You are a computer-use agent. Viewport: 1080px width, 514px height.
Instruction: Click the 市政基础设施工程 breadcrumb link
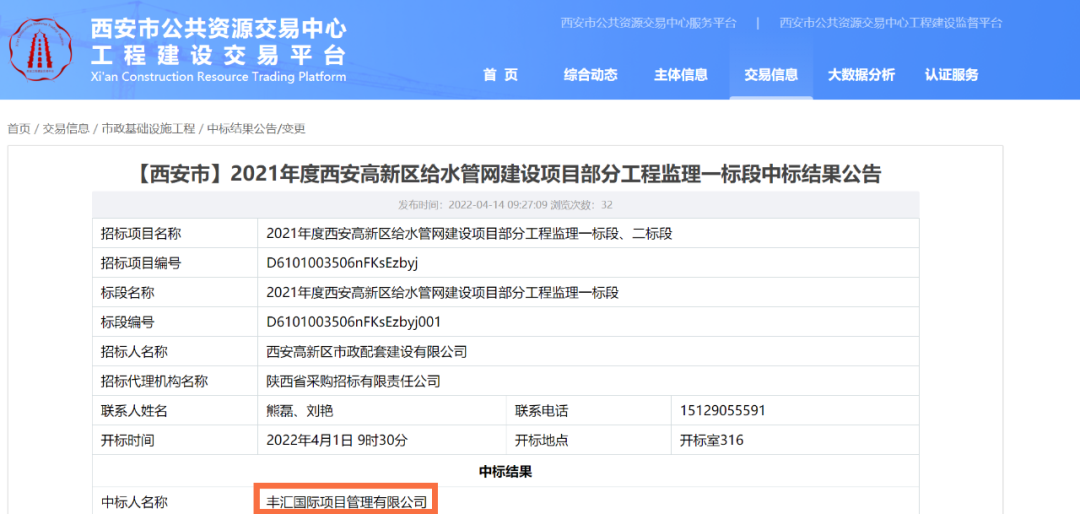click(148, 128)
